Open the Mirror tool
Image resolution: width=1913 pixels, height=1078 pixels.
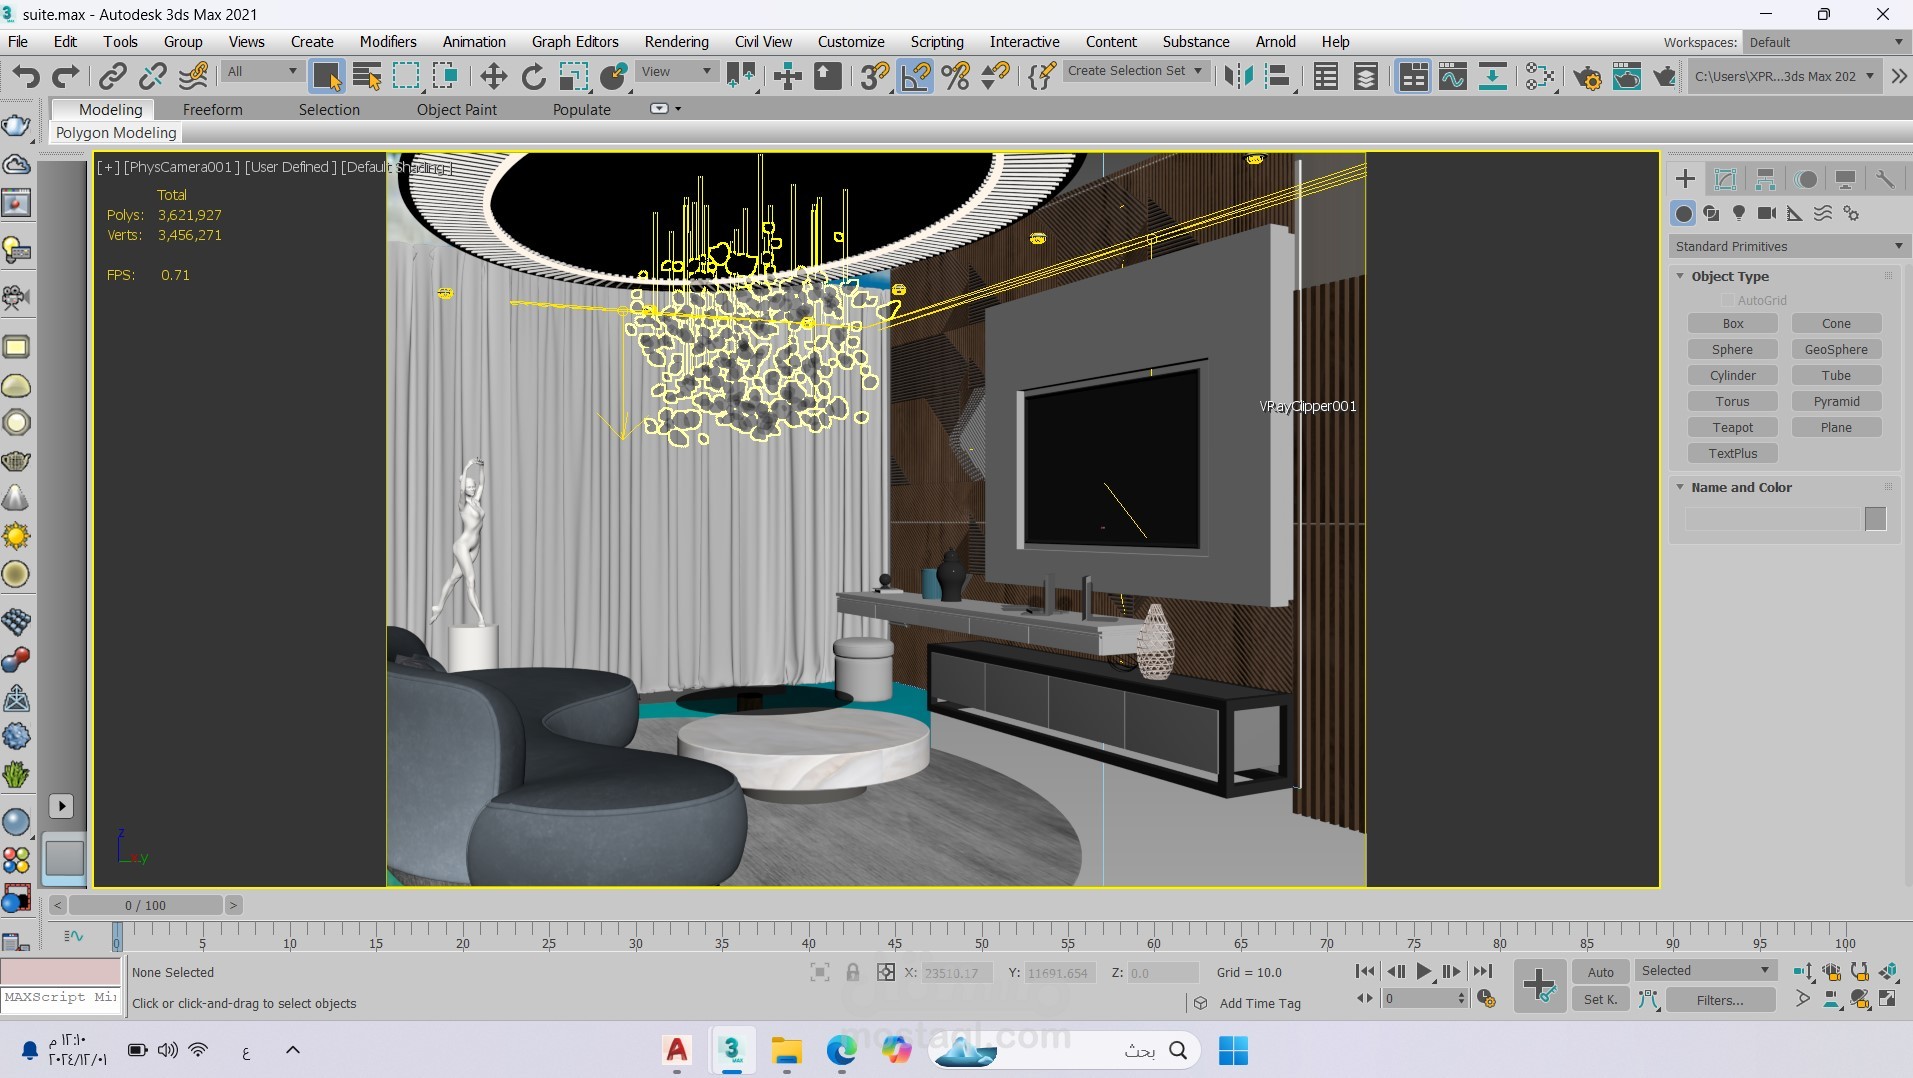click(x=1238, y=76)
